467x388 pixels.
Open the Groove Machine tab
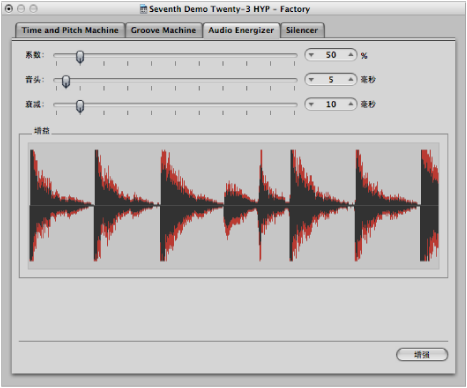[x=163, y=30]
